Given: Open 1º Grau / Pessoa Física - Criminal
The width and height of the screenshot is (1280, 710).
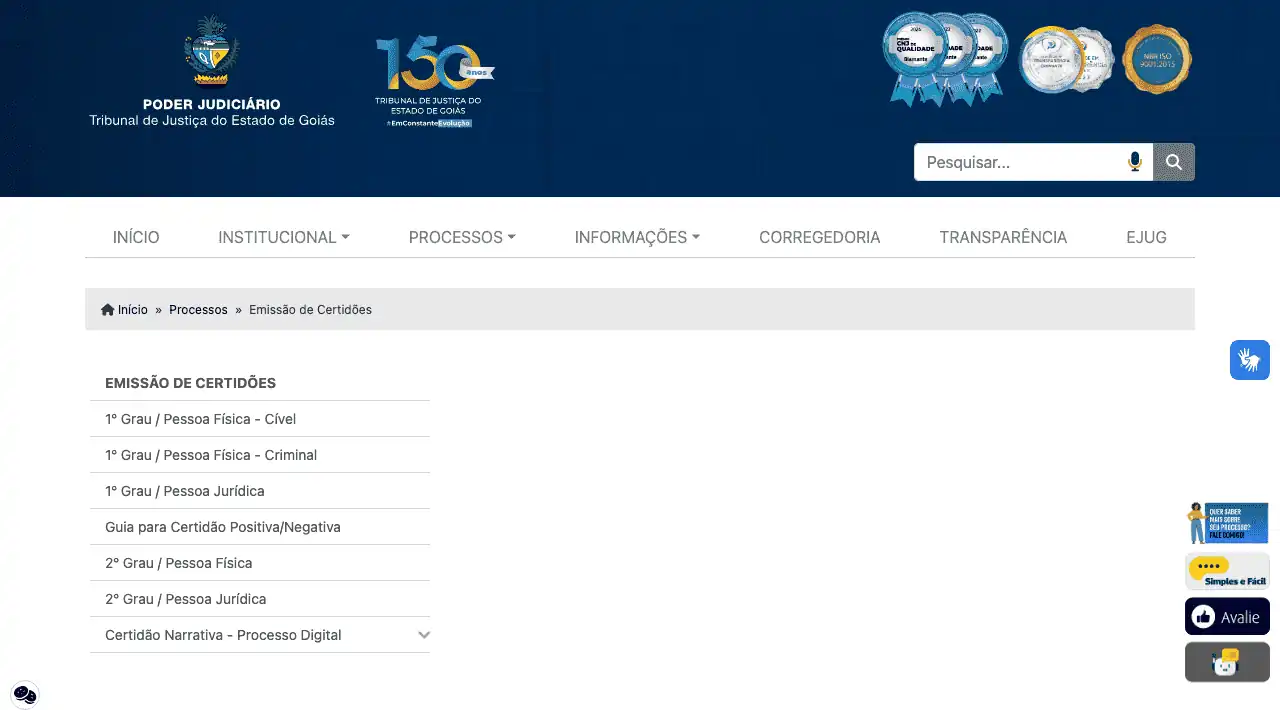Looking at the screenshot, I should tap(211, 455).
